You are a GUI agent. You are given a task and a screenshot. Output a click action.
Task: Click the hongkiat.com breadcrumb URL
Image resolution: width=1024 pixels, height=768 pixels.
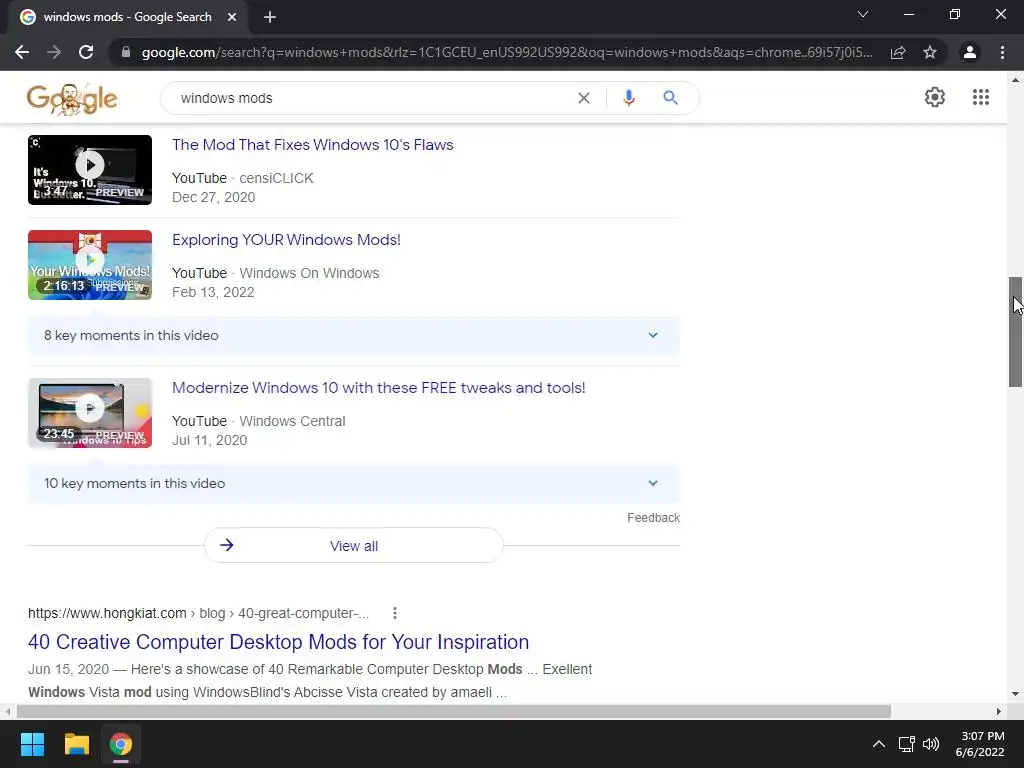198,613
